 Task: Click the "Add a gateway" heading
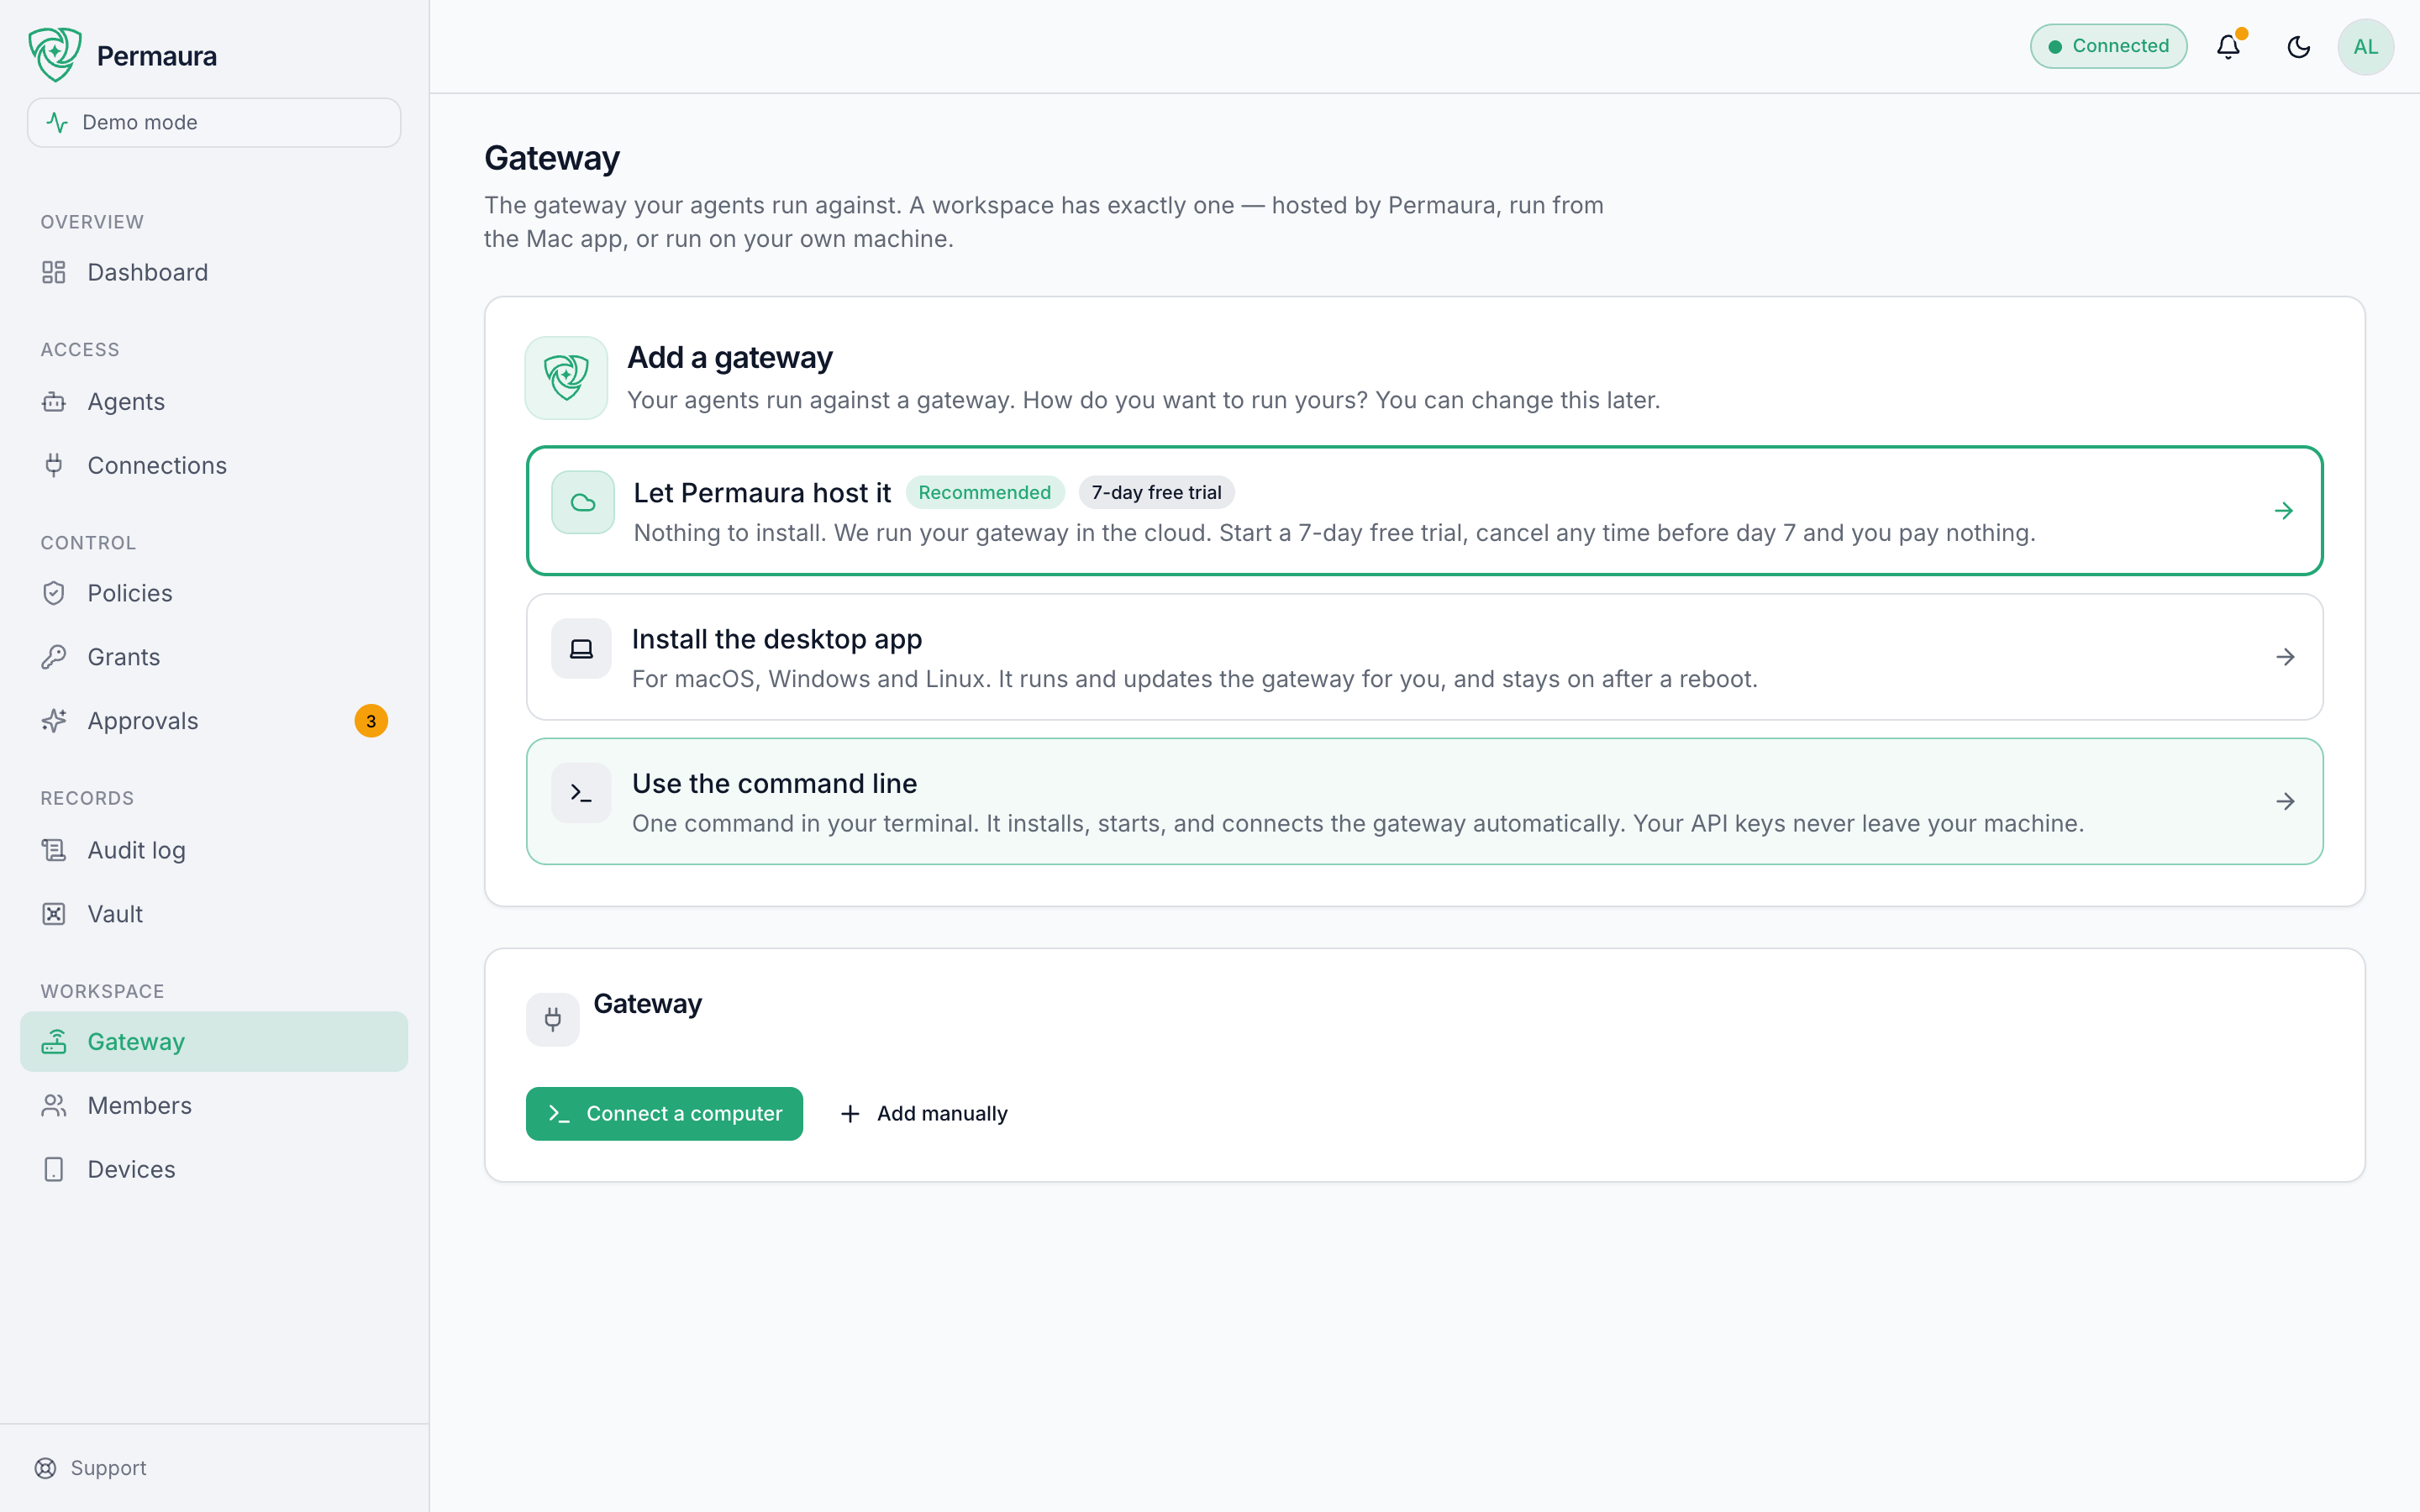coord(730,357)
